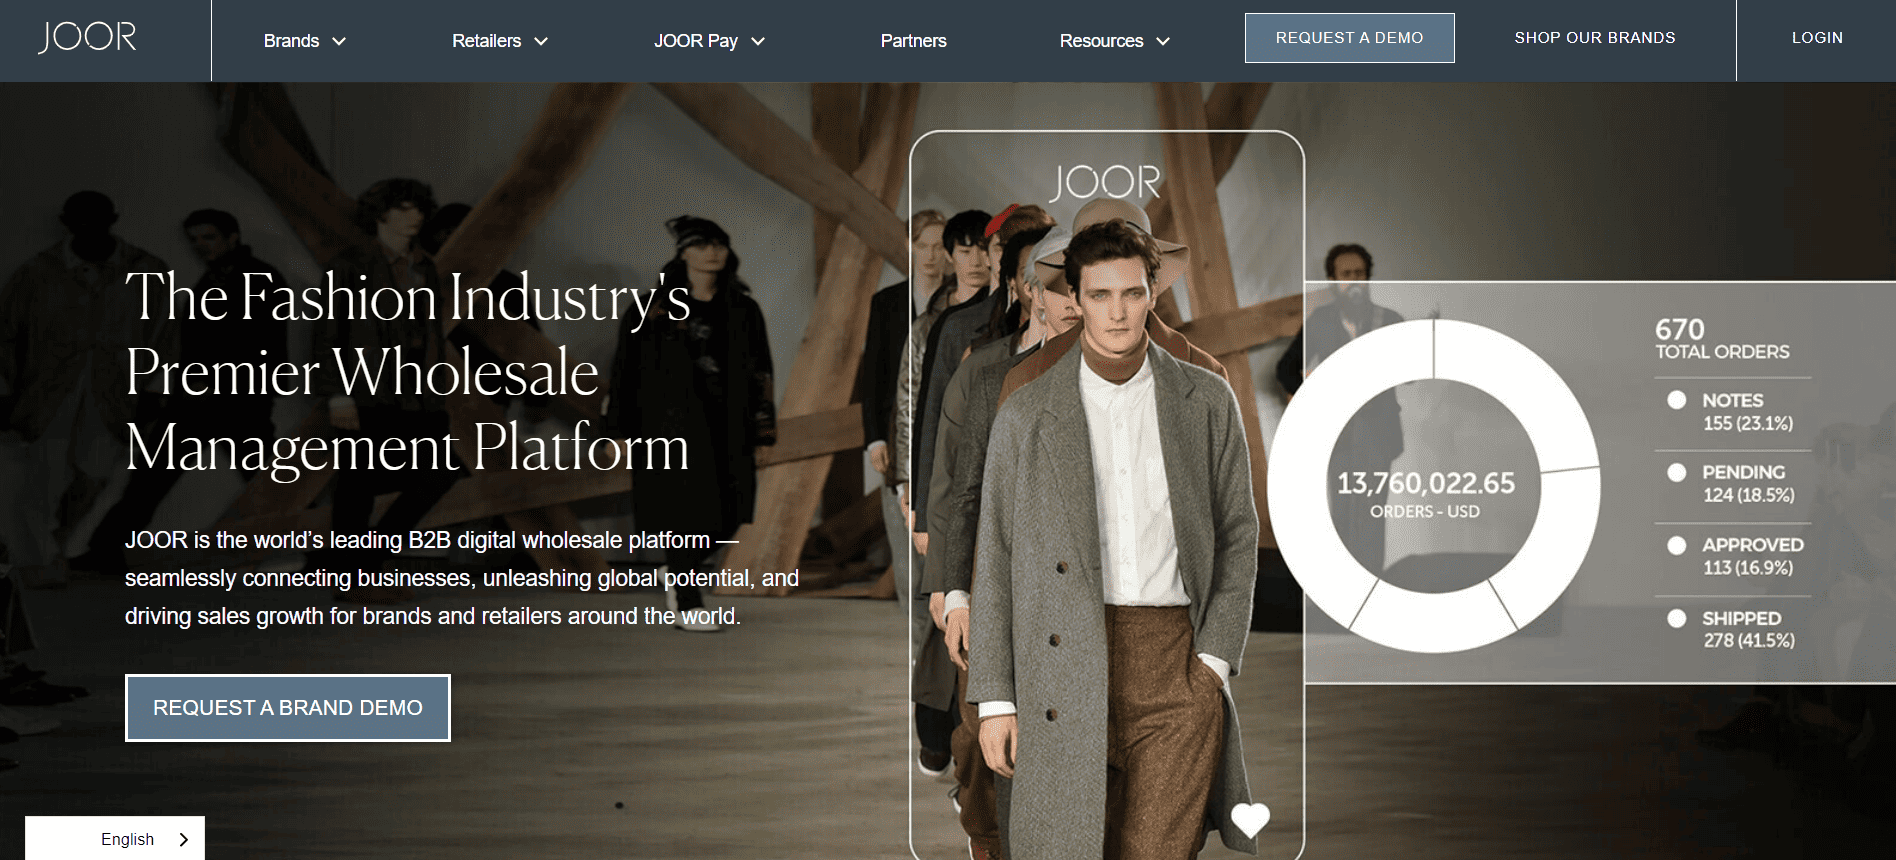The image size is (1896, 860).
Task: Open the Login link
Action: pyautogui.click(x=1817, y=38)
